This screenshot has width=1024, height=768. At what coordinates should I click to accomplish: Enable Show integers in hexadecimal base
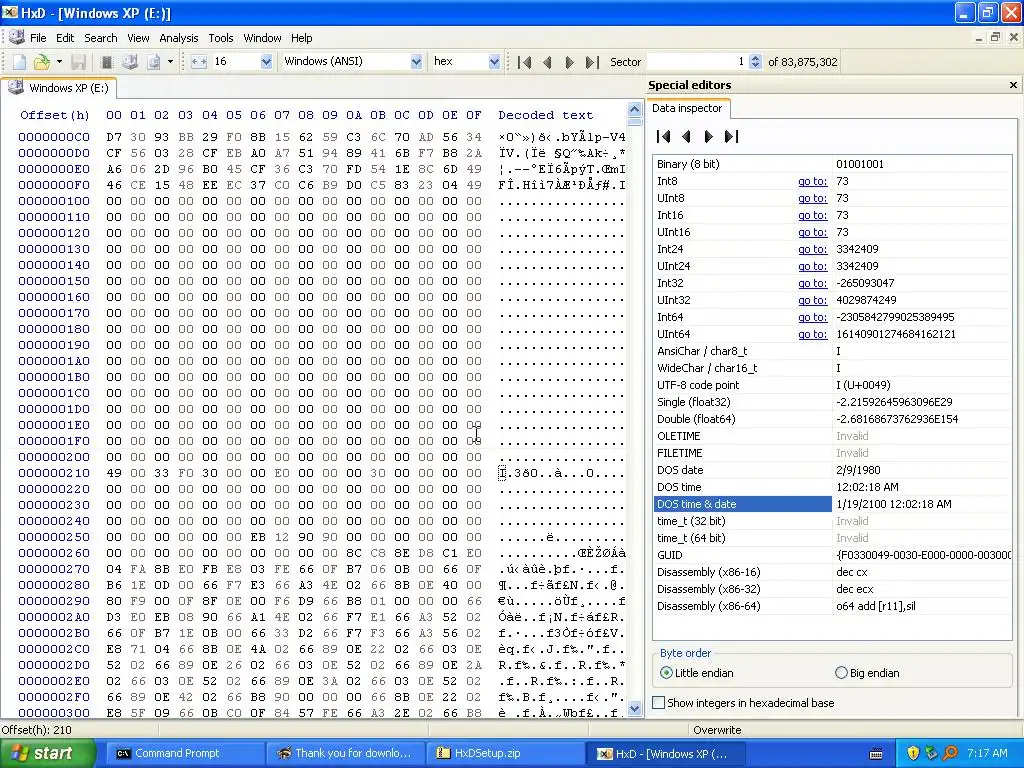(659, 703)
